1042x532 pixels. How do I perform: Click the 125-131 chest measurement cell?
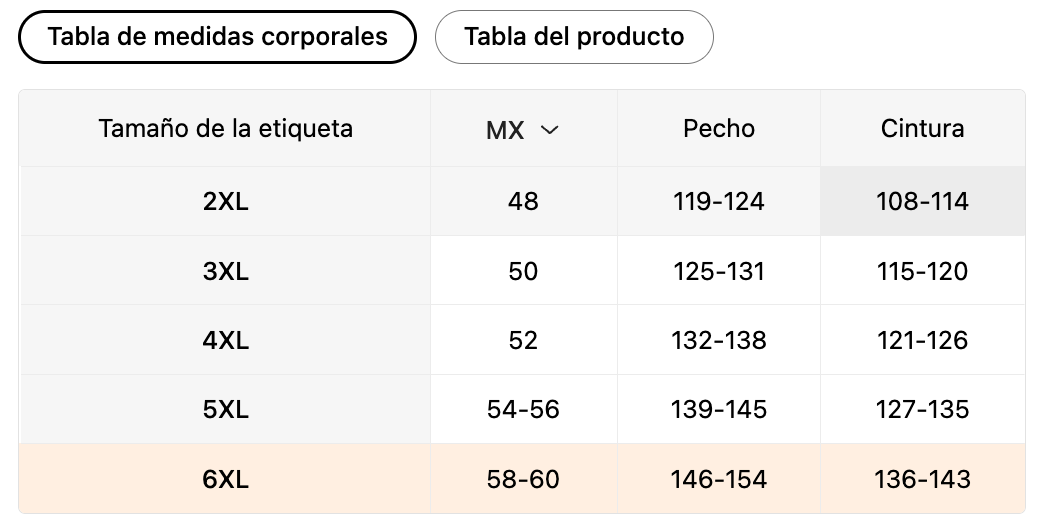pyautogui.click(x=719, y=271)
